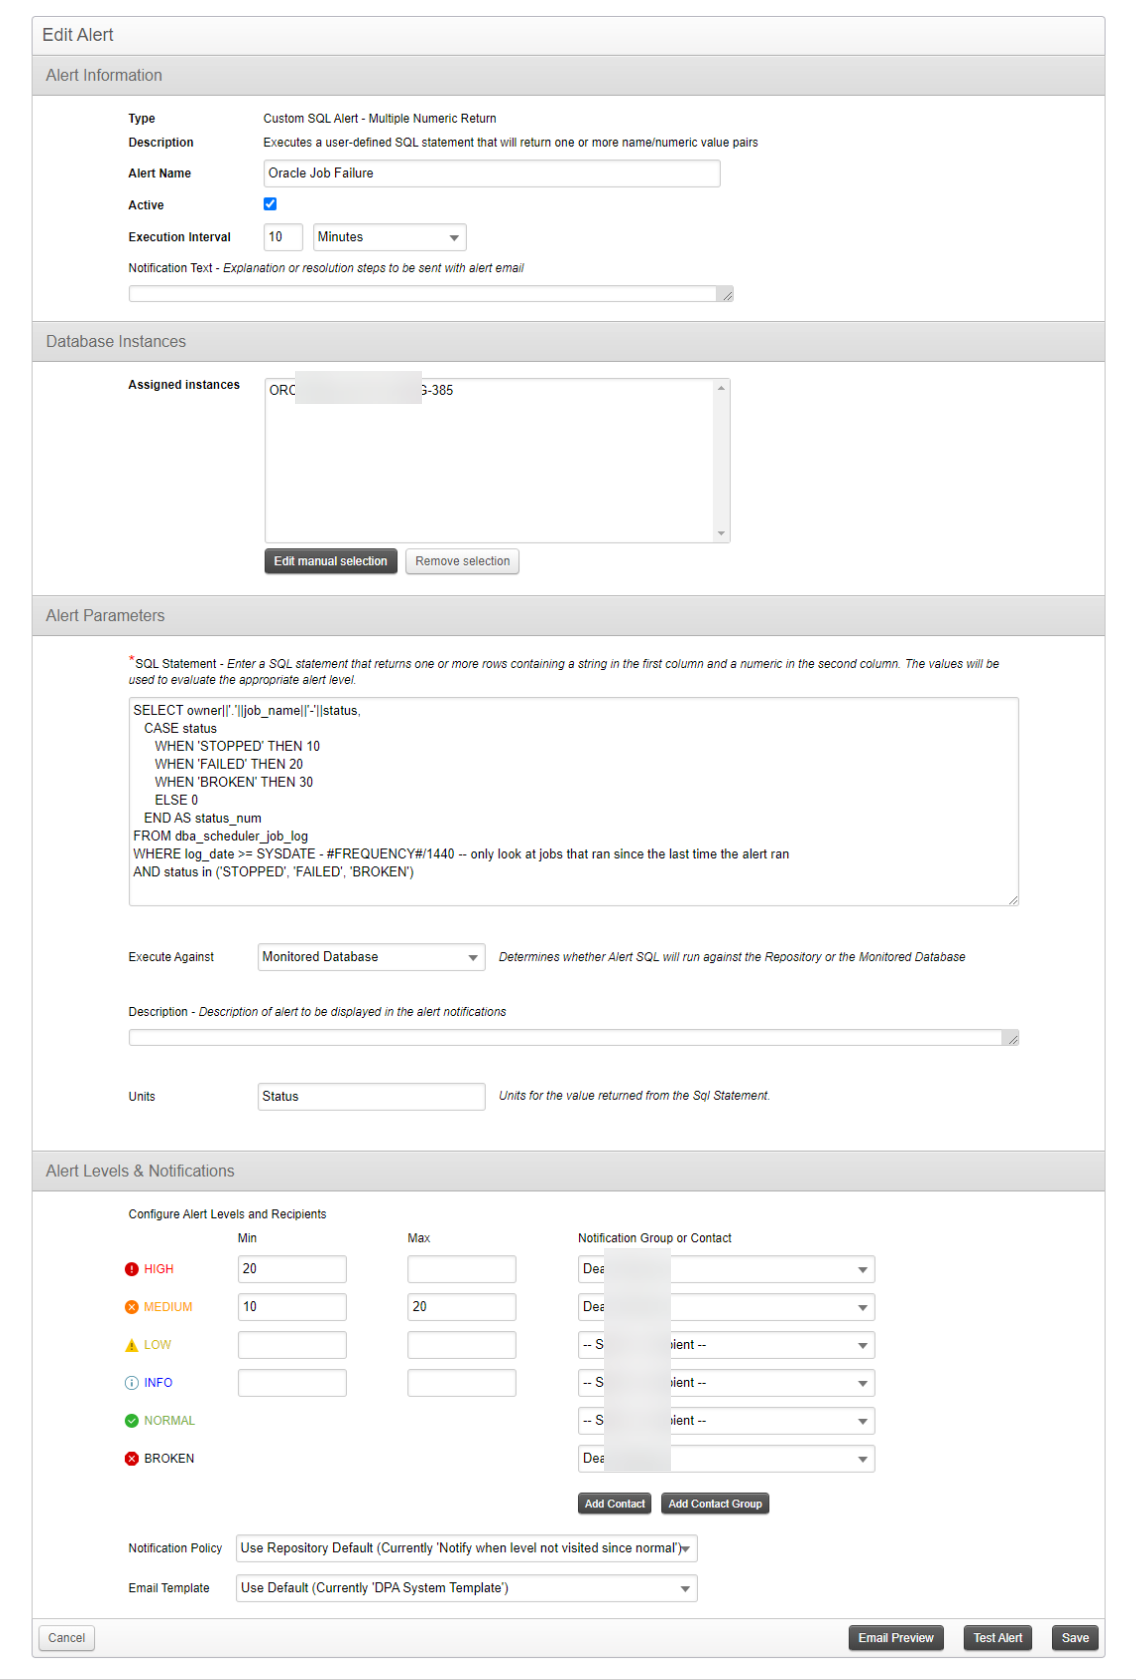Expand the Notification Policy dropdown

click(466, 1548)
